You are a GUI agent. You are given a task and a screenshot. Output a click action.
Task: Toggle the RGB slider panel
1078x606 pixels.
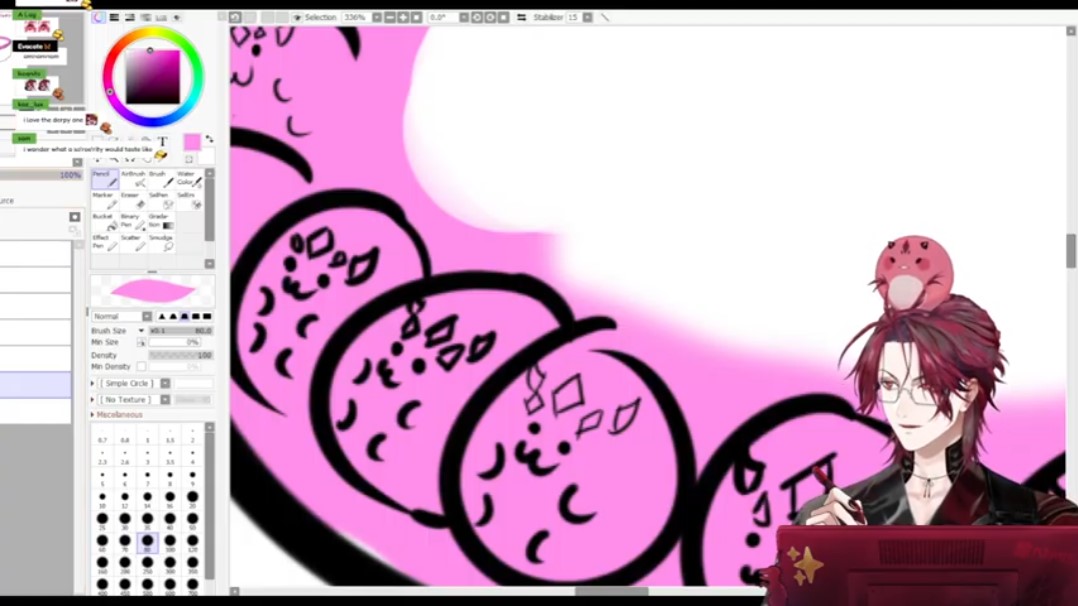pyautogui.click(x=114, y=17)
